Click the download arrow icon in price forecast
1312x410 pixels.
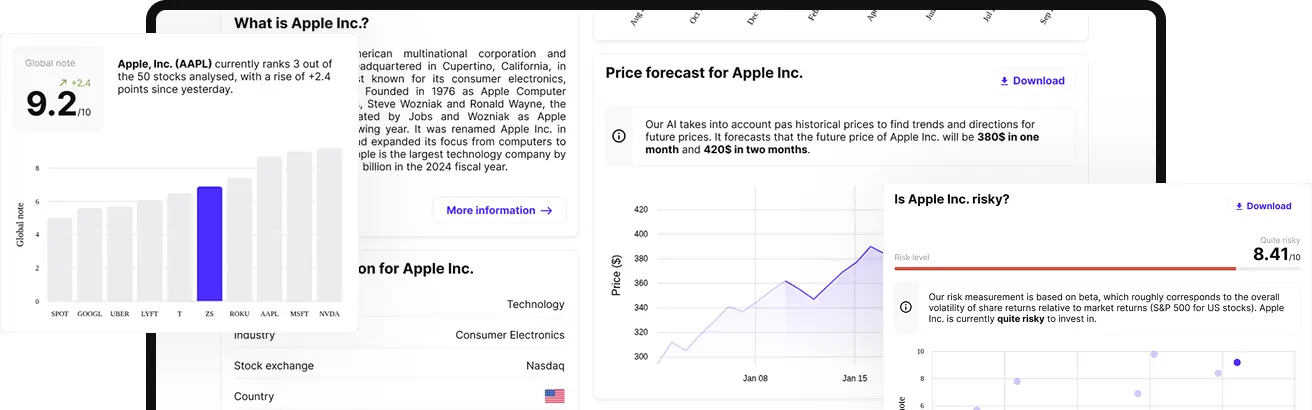[1004, 81]
